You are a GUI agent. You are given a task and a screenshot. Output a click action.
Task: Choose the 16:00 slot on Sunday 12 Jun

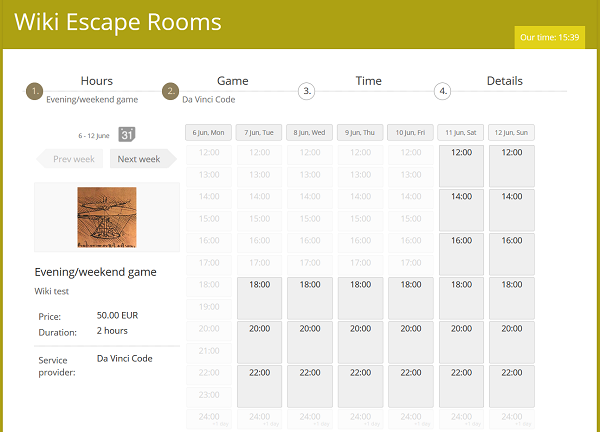tap(512, 254)
